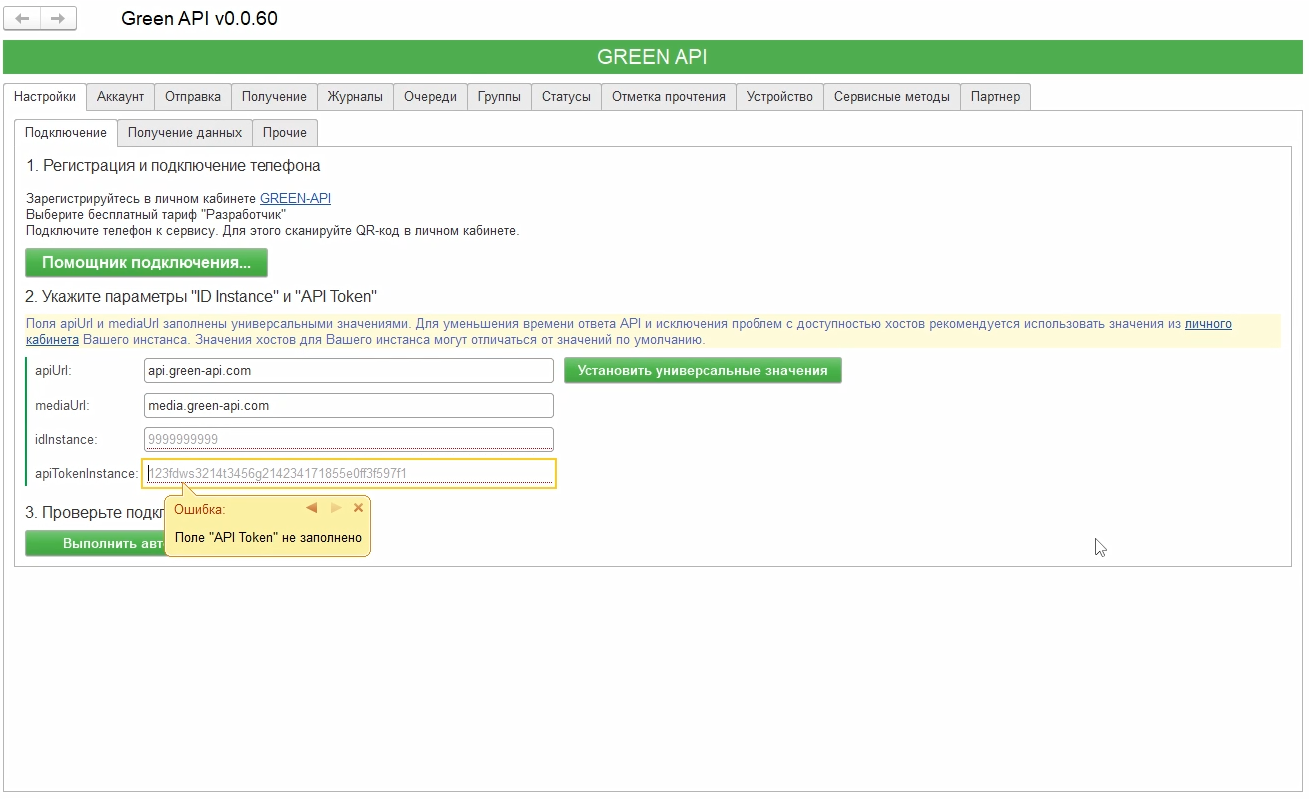Open the Сервисные методы tab
Viewport: 1309px width, 799px height.
[x=891, y=96]
